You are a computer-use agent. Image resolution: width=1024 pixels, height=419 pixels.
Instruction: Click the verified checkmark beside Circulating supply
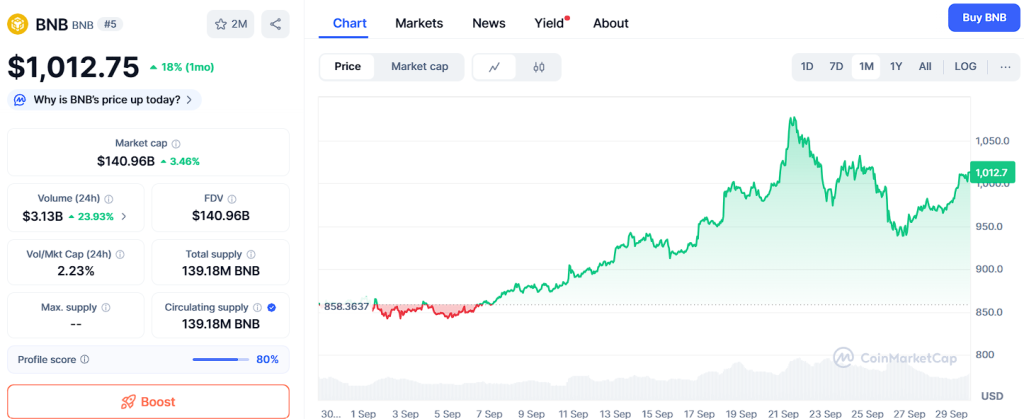click(x=272, y=307)
